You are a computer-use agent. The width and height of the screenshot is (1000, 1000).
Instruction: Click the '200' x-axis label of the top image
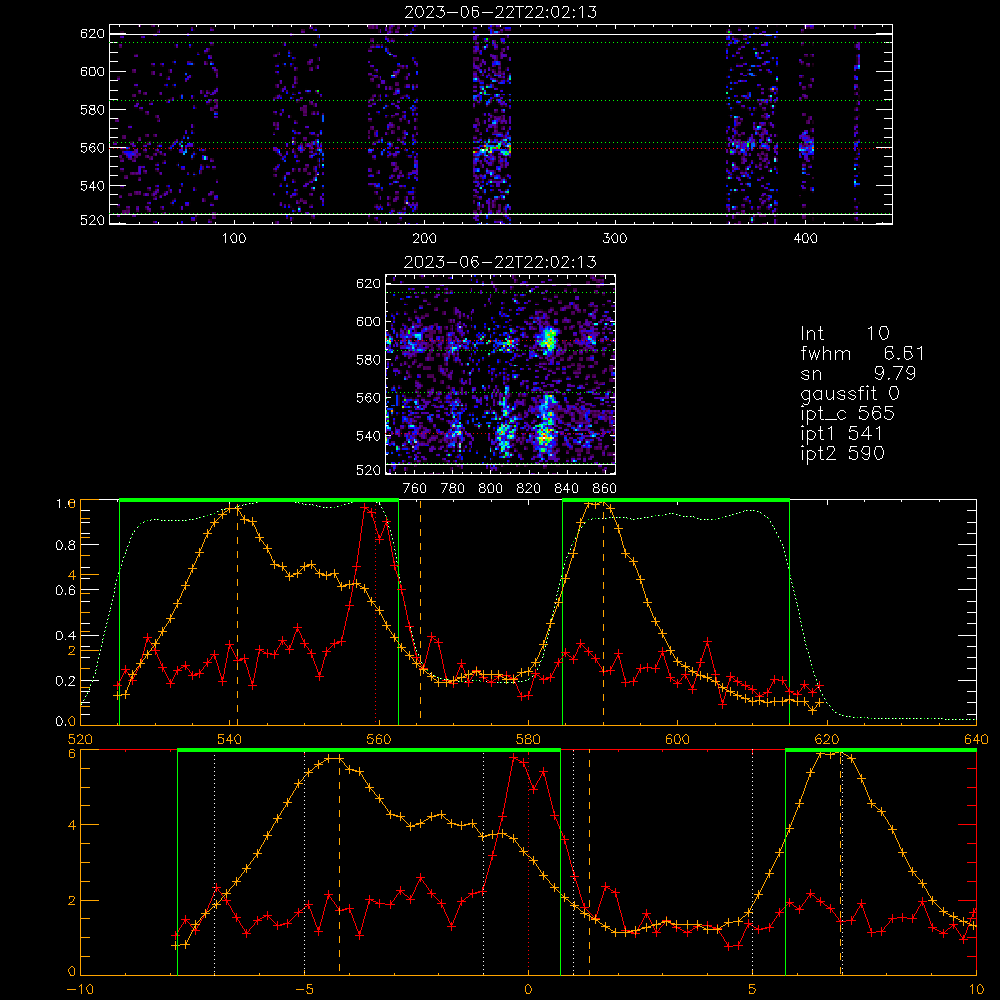pyautogui.click(x=425, y=239)
